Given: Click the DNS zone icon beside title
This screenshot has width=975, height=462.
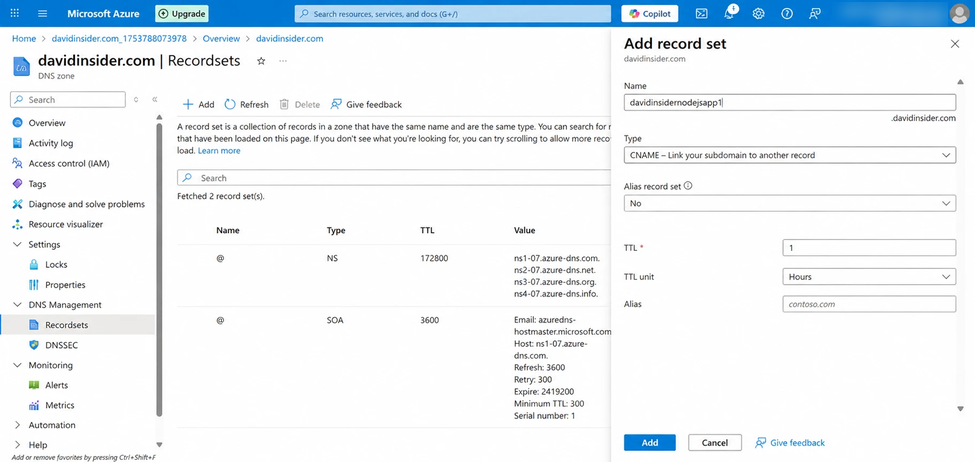Looking at the screenshot, I should [22, 65].
